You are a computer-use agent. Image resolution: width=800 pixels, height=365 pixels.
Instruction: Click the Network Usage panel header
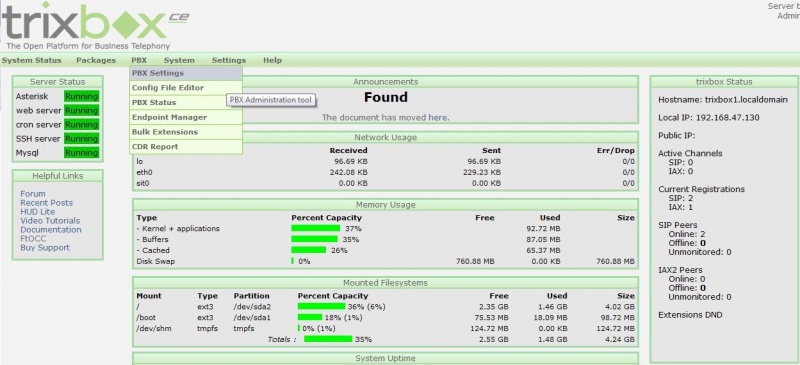386,137
